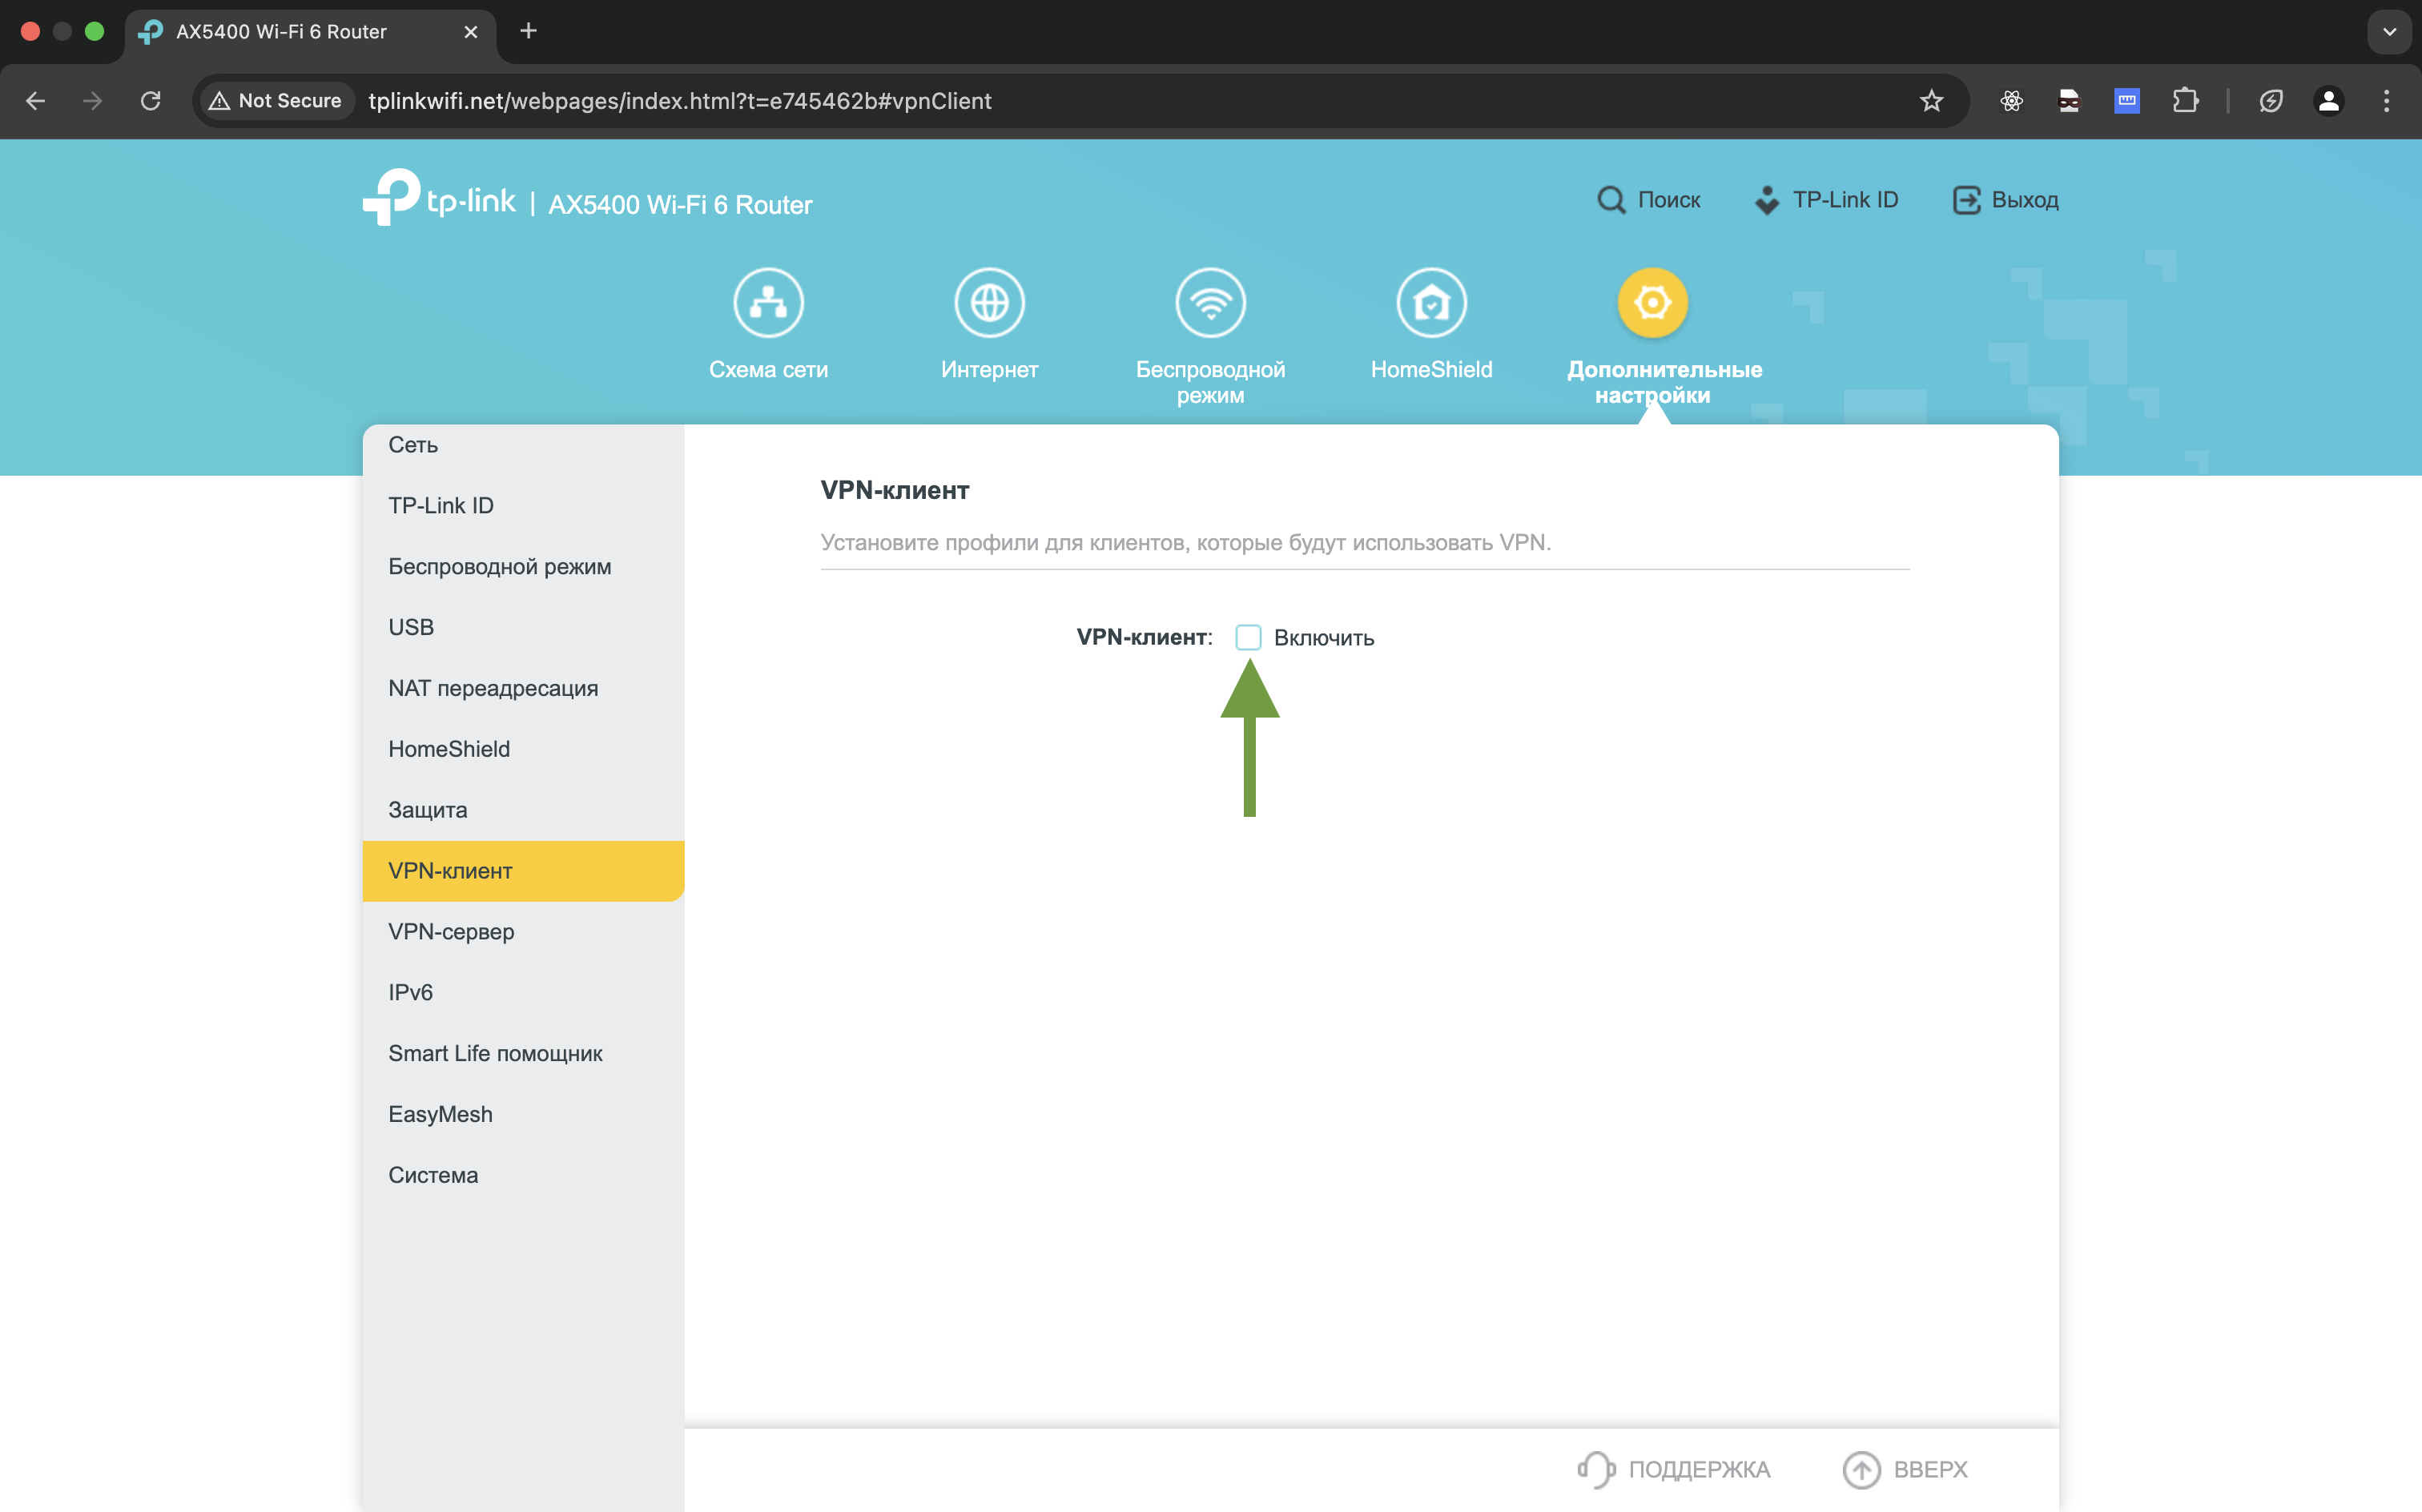
Task: Expand the tab search chevron
Action: [2389, 32]
